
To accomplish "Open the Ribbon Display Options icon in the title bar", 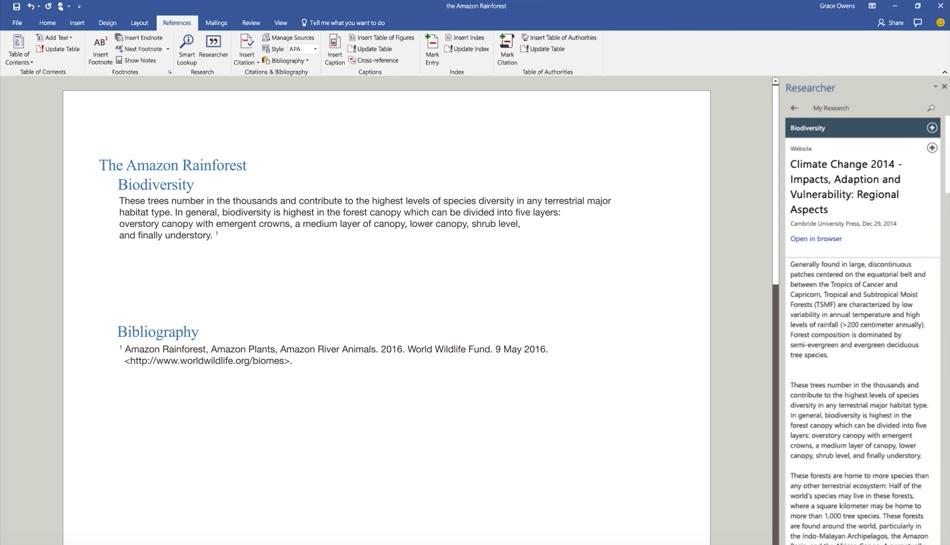I will tap(872, 6).
